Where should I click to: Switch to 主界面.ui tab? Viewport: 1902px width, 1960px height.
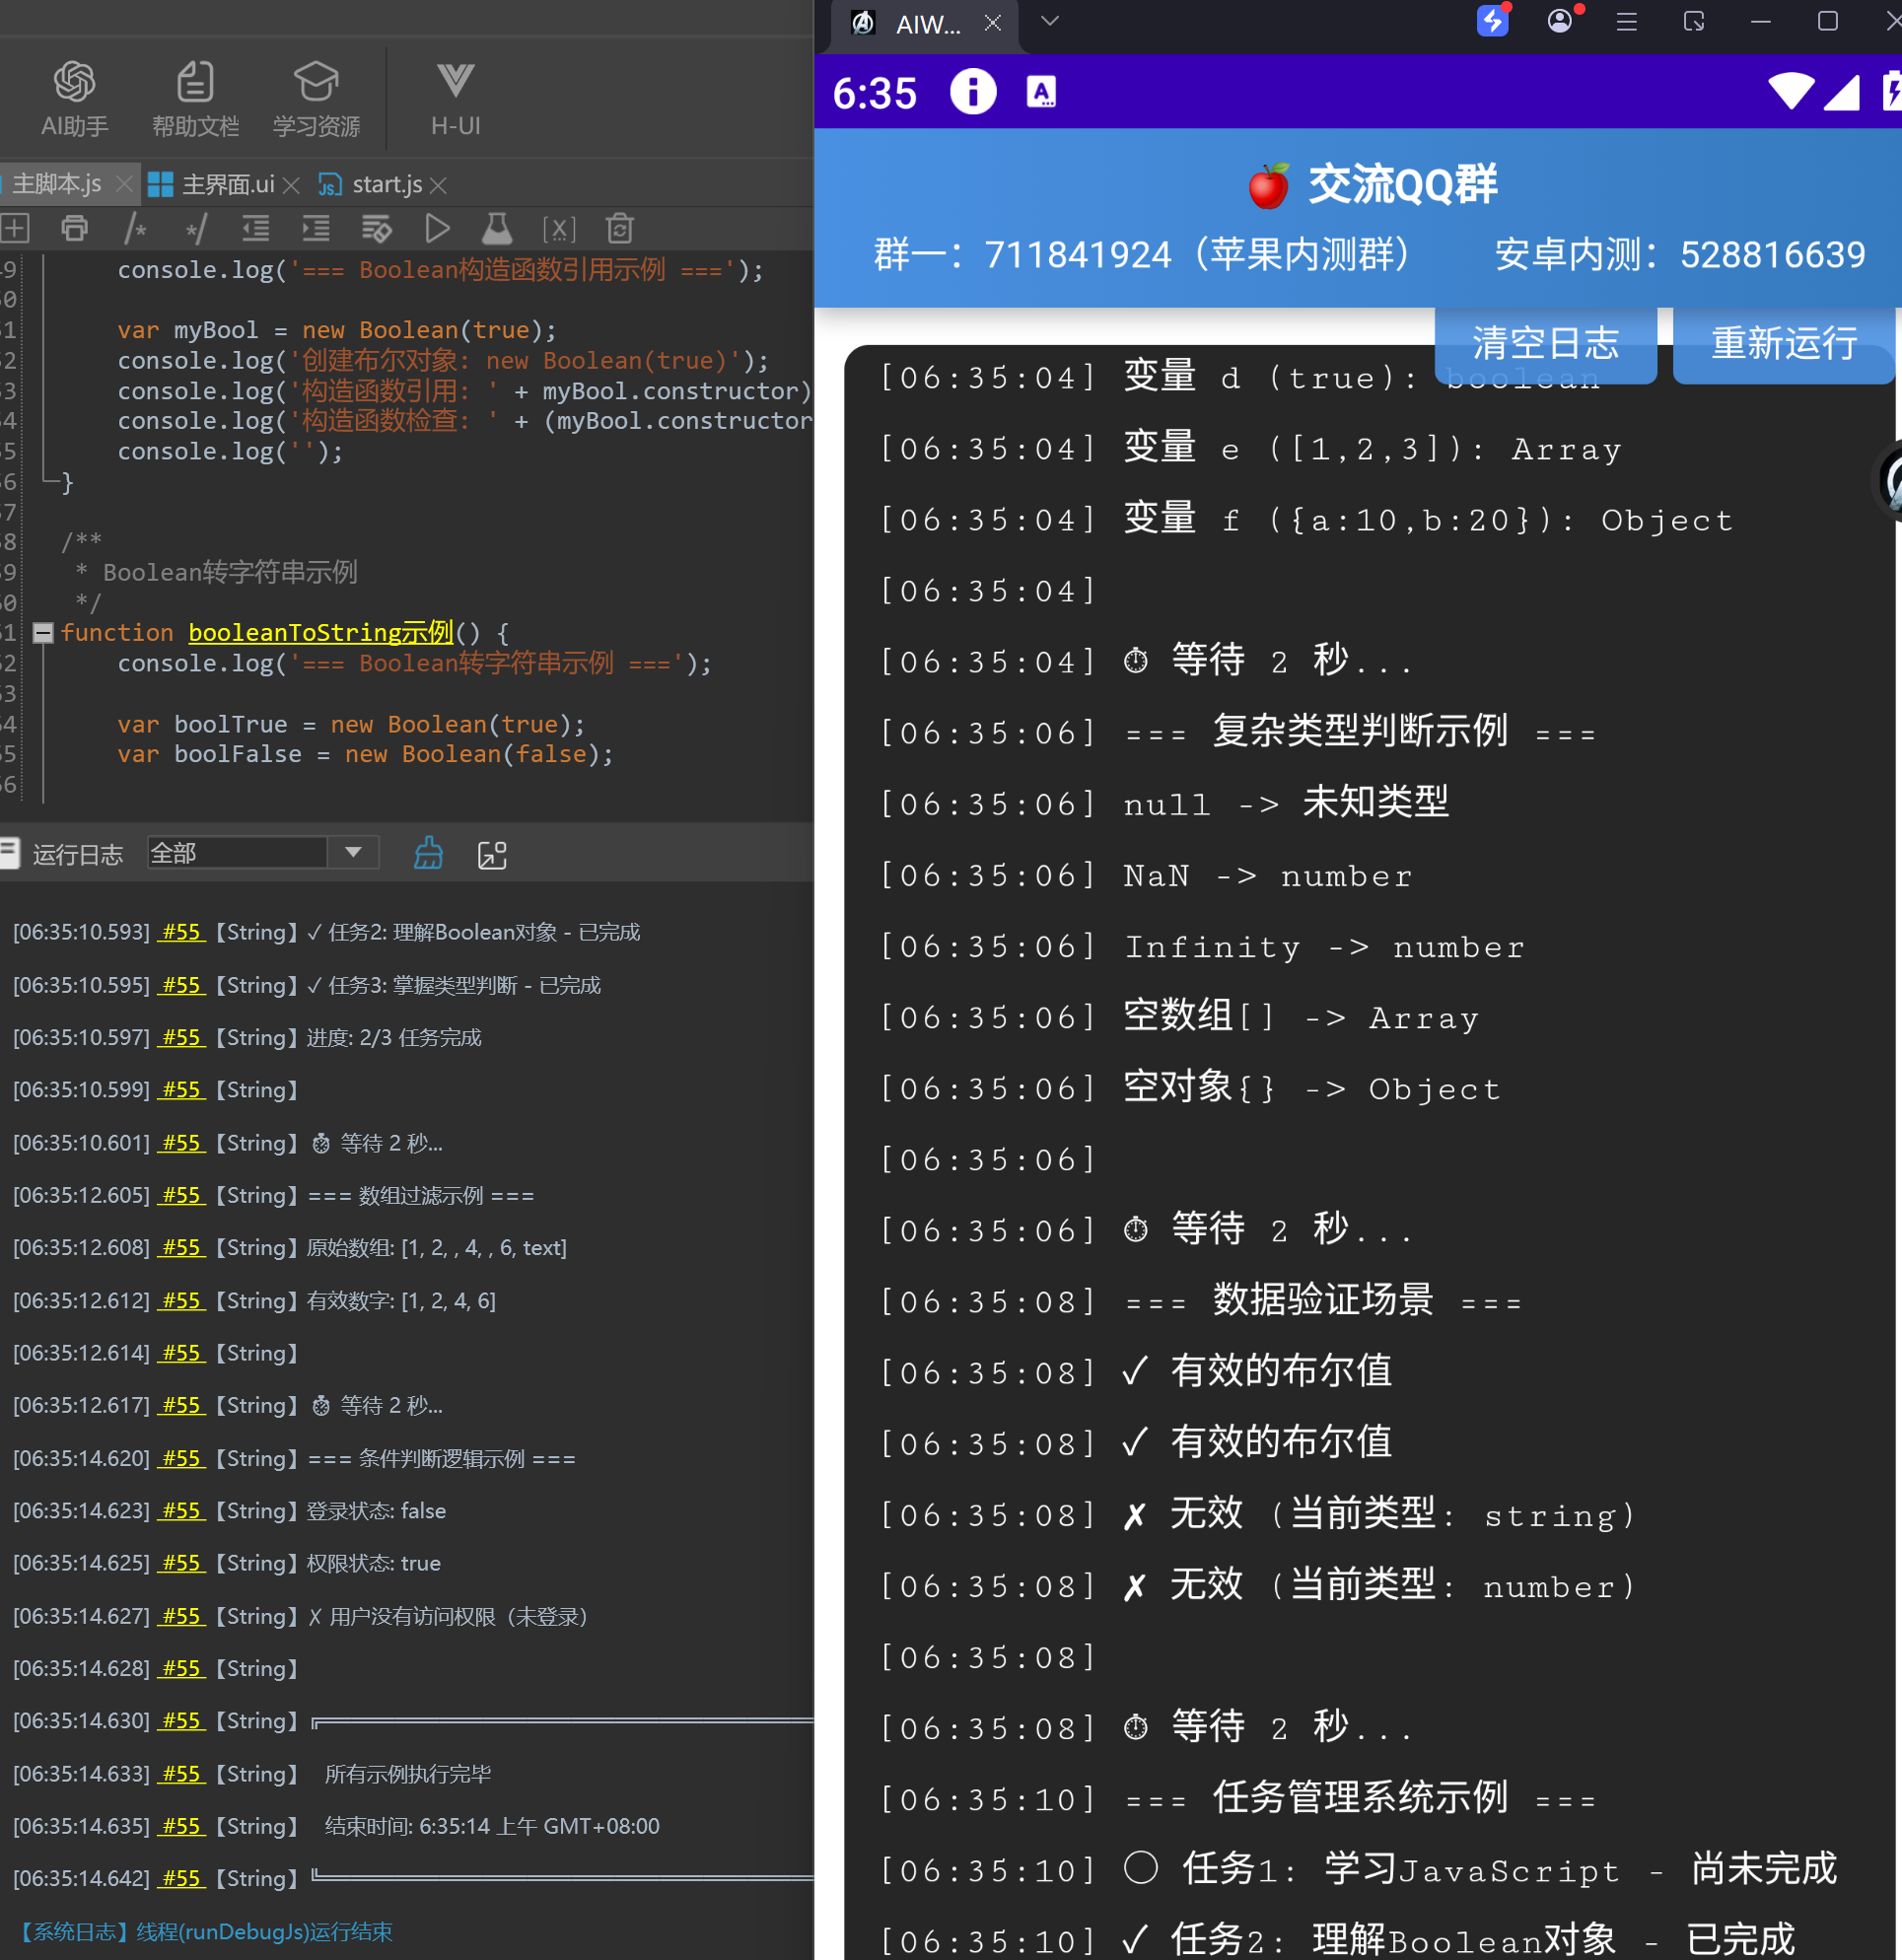pos(227,184)
